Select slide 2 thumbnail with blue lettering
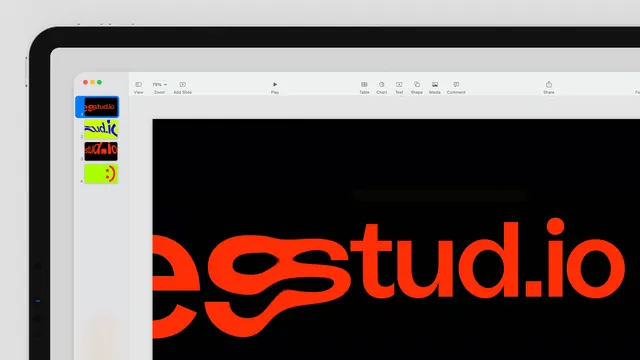The width and height of the screenshot is (640, 360). click(x=101, y=129)
